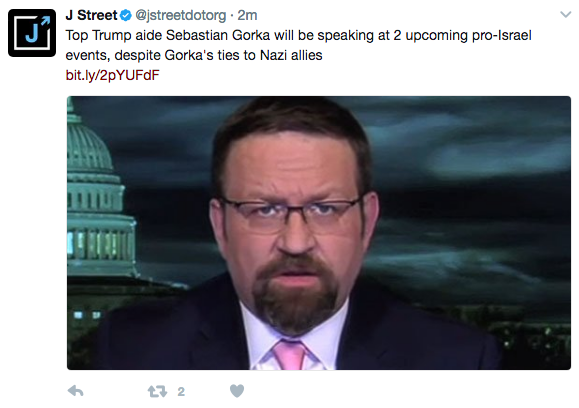Like the tweet with the heart icon
The width and height of the screenshot is (579, 408).
237,391
